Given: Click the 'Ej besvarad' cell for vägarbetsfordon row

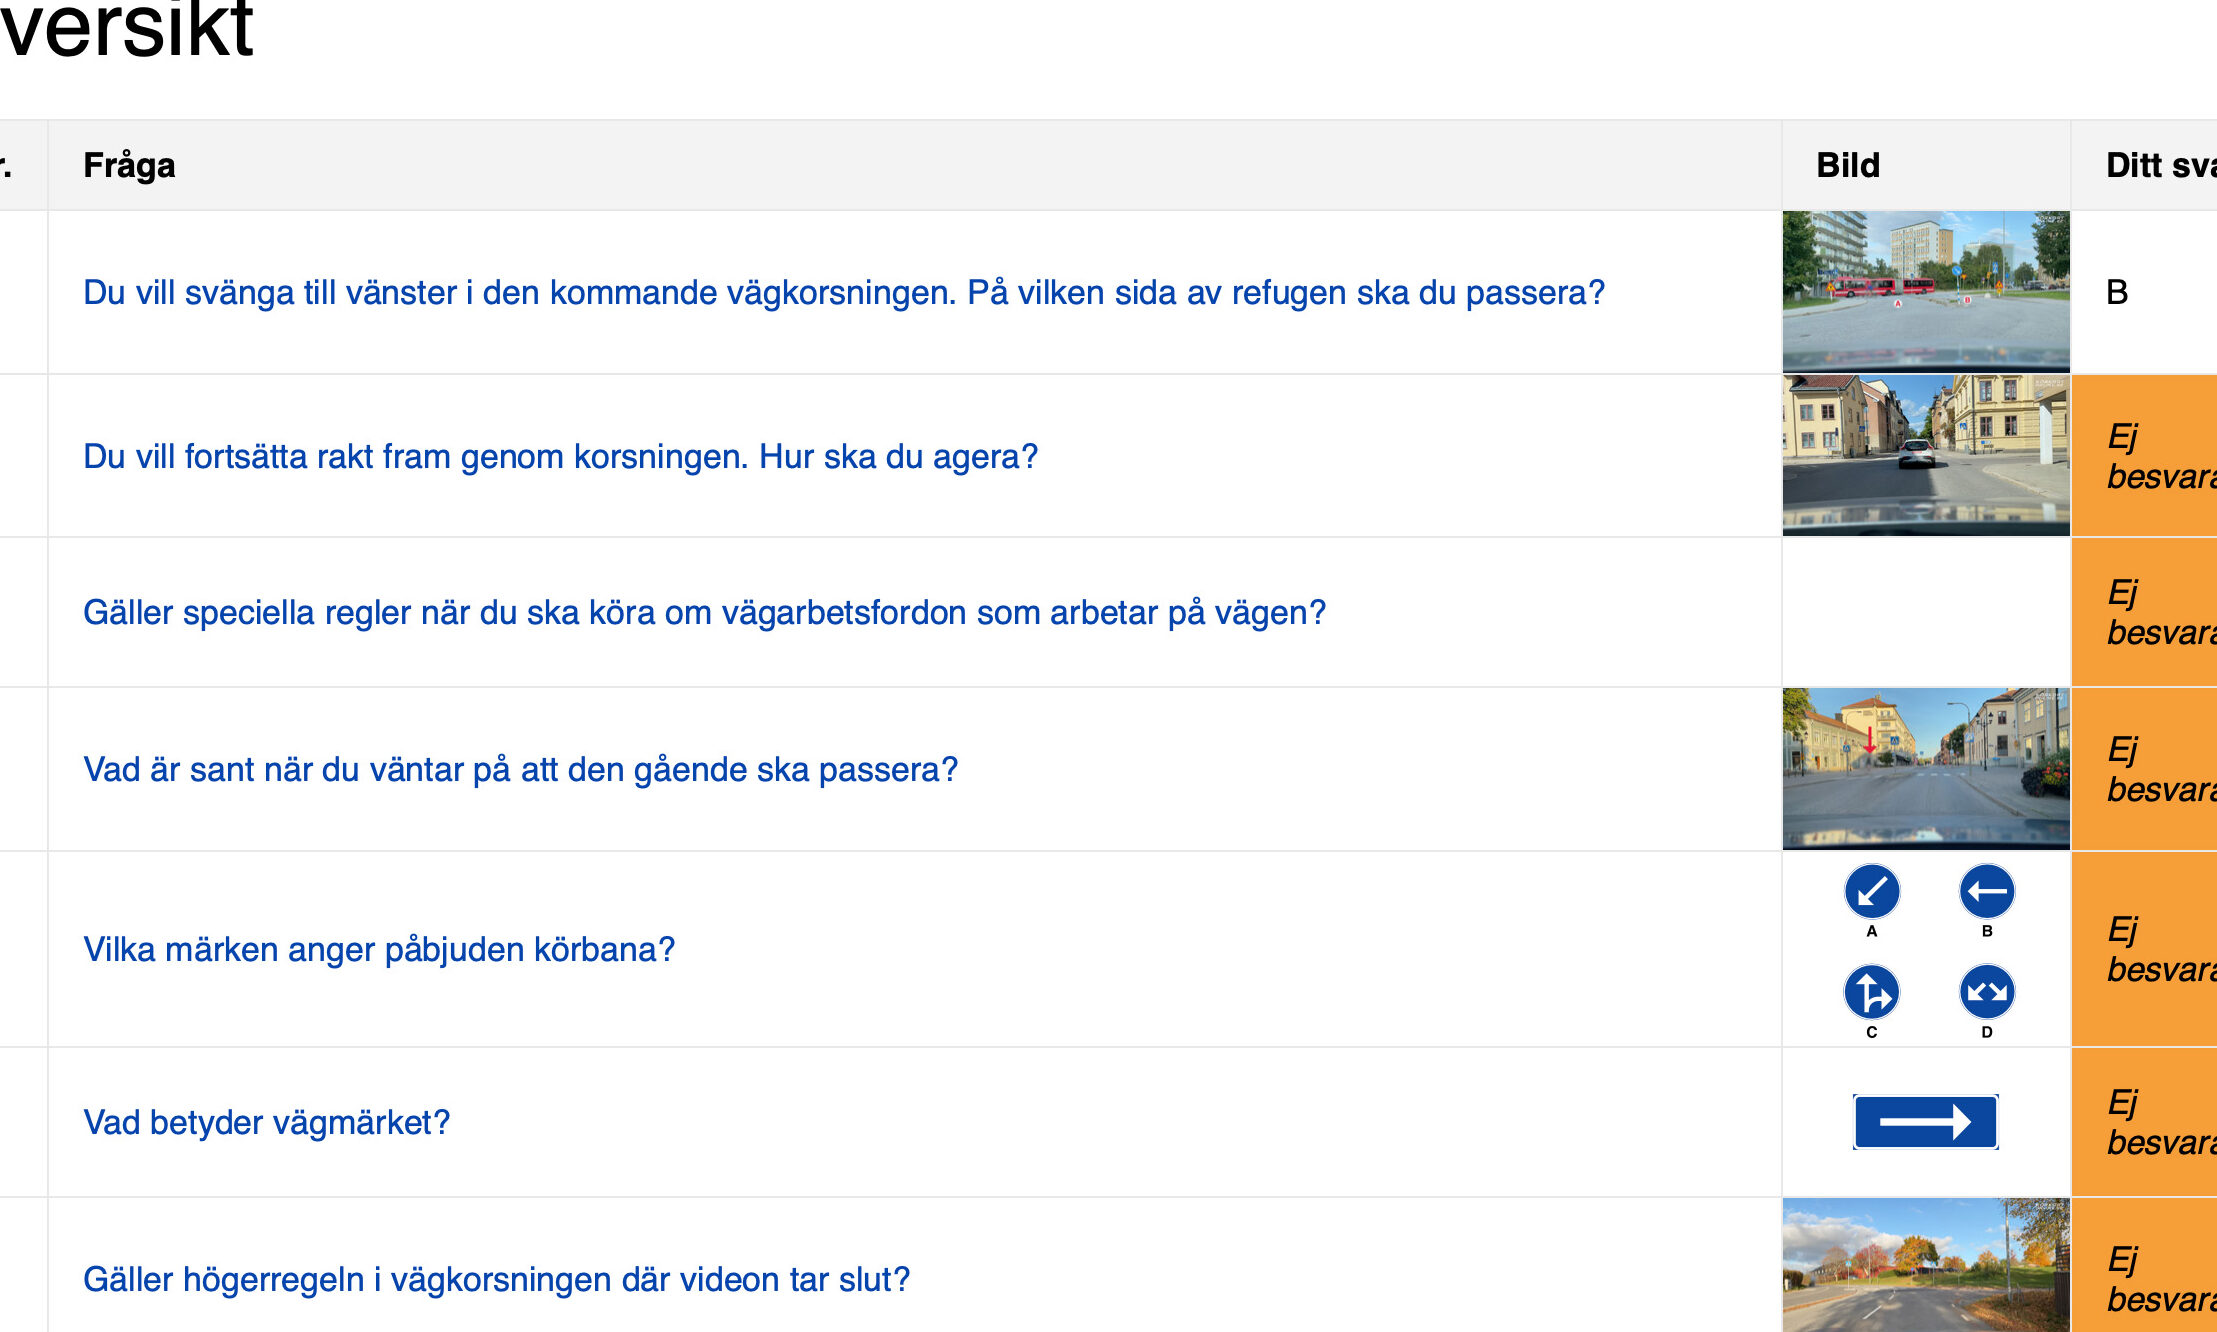Looking at the screenshot, I should (x=2144, y=612).
